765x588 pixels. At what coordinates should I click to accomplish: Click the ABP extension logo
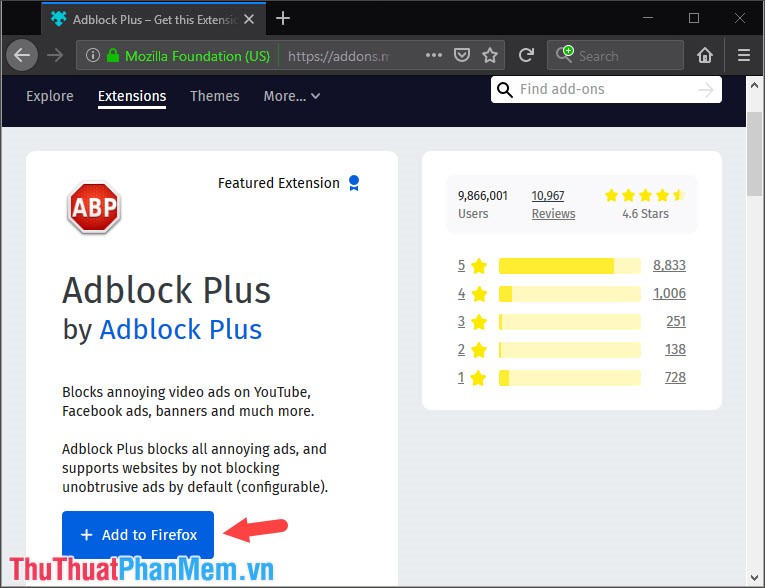pyautogui.click(x=94, y=207)
